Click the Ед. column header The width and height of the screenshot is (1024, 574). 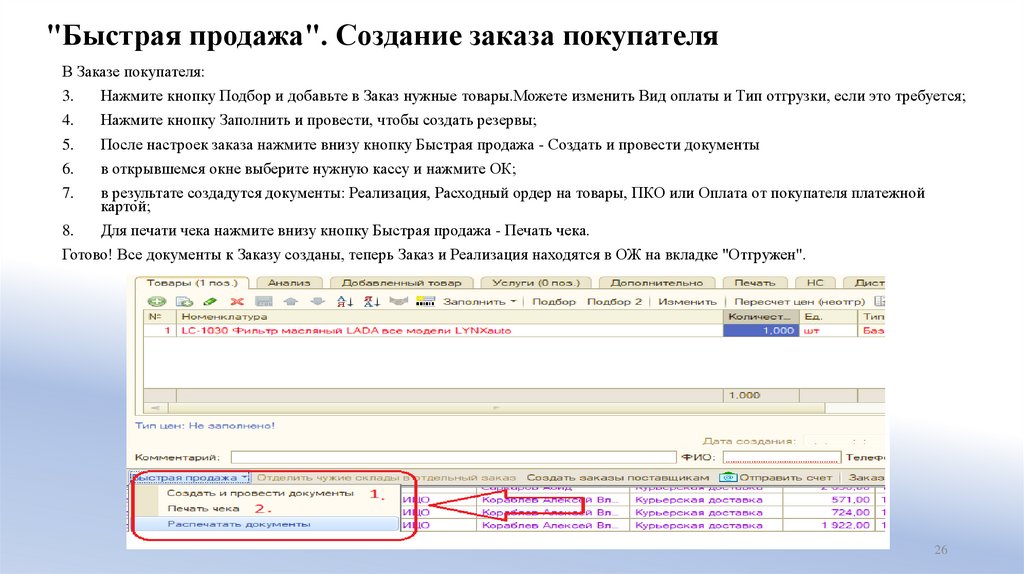[x=828, y=317]
